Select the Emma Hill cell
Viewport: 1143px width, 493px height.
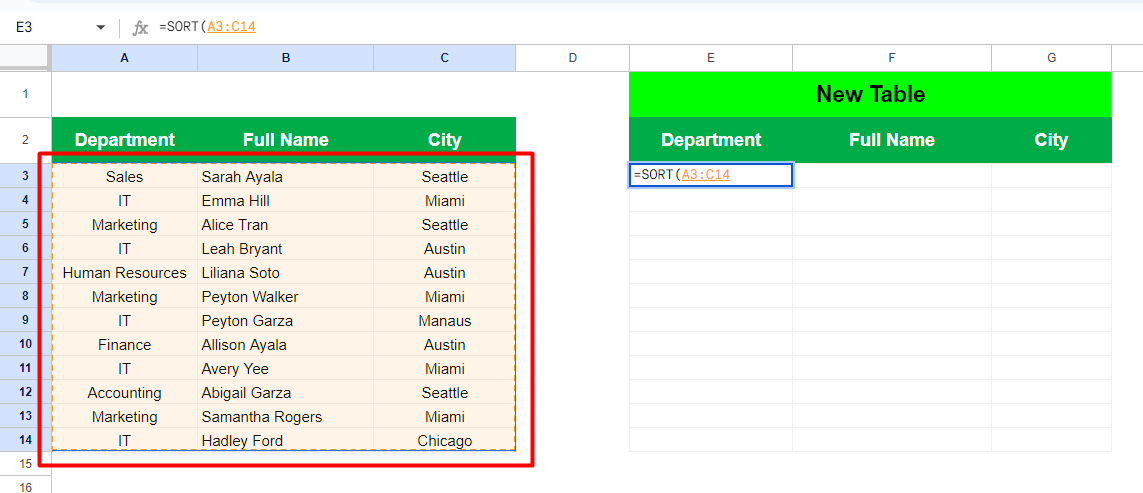(286, 201)
